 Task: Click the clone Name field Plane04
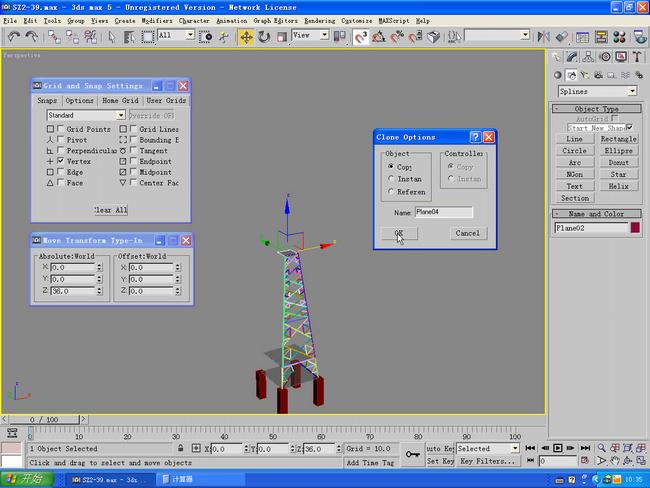coord(444,212)
